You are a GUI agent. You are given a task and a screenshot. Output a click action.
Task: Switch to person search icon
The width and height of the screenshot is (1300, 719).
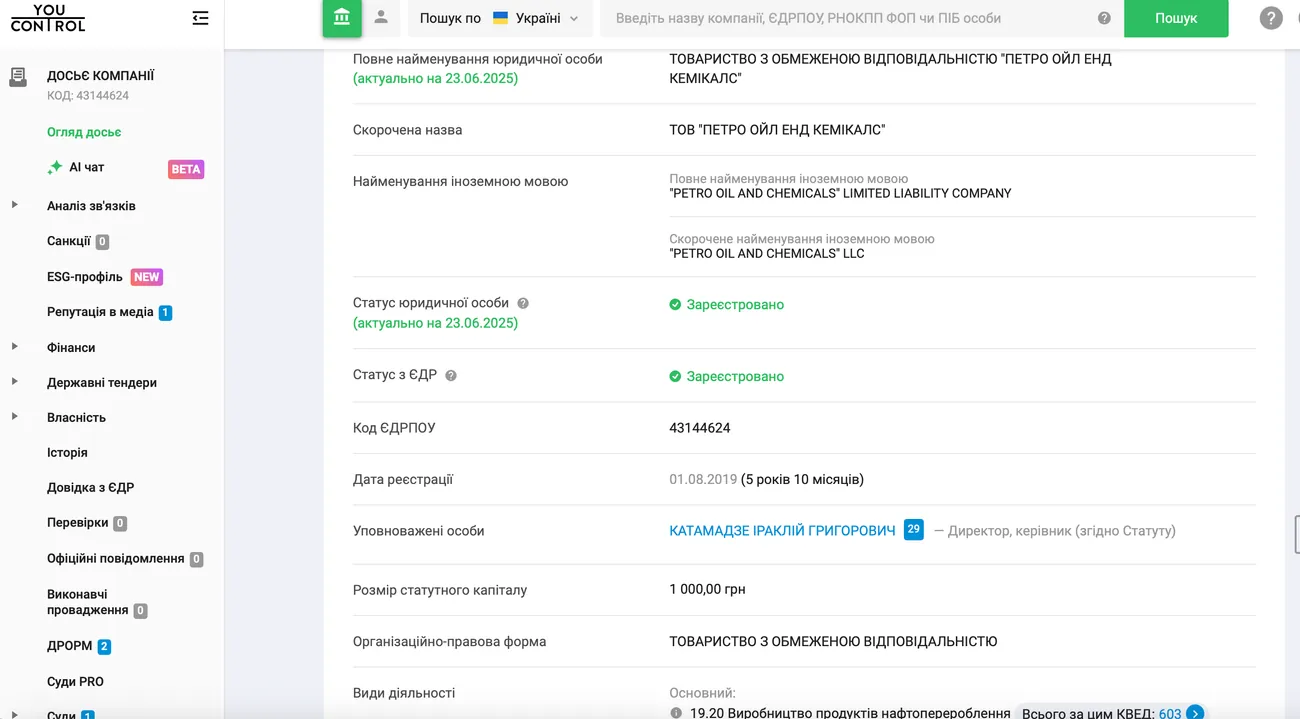[381, 18]
